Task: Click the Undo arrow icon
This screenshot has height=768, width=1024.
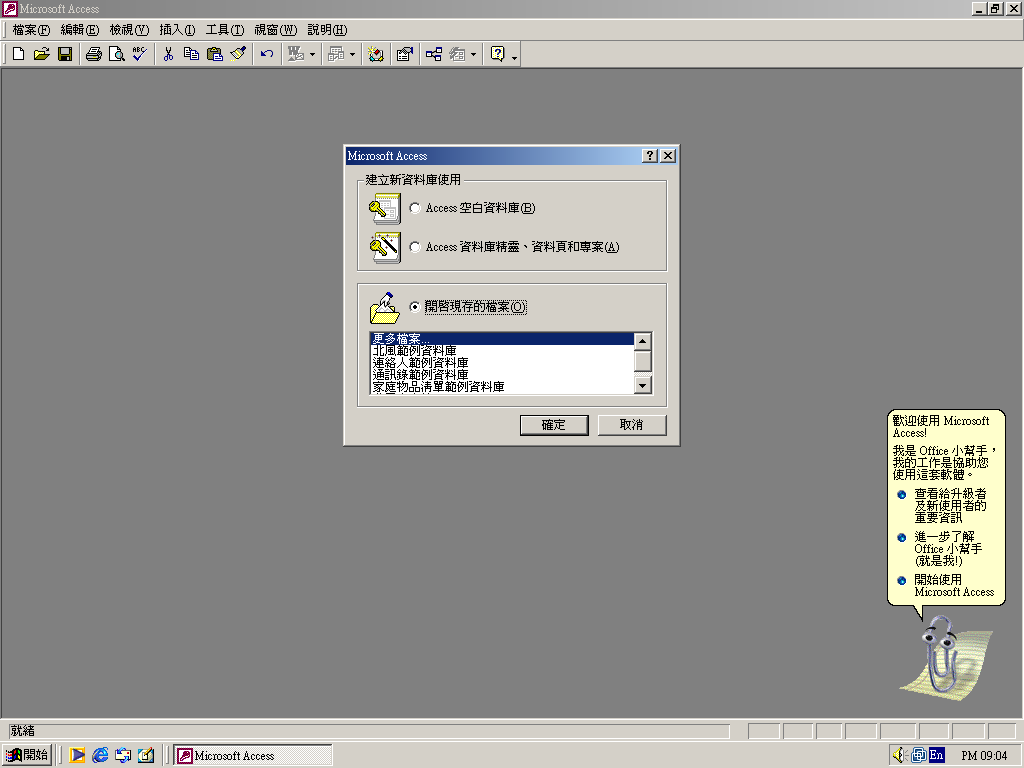Action: point(266,54)
